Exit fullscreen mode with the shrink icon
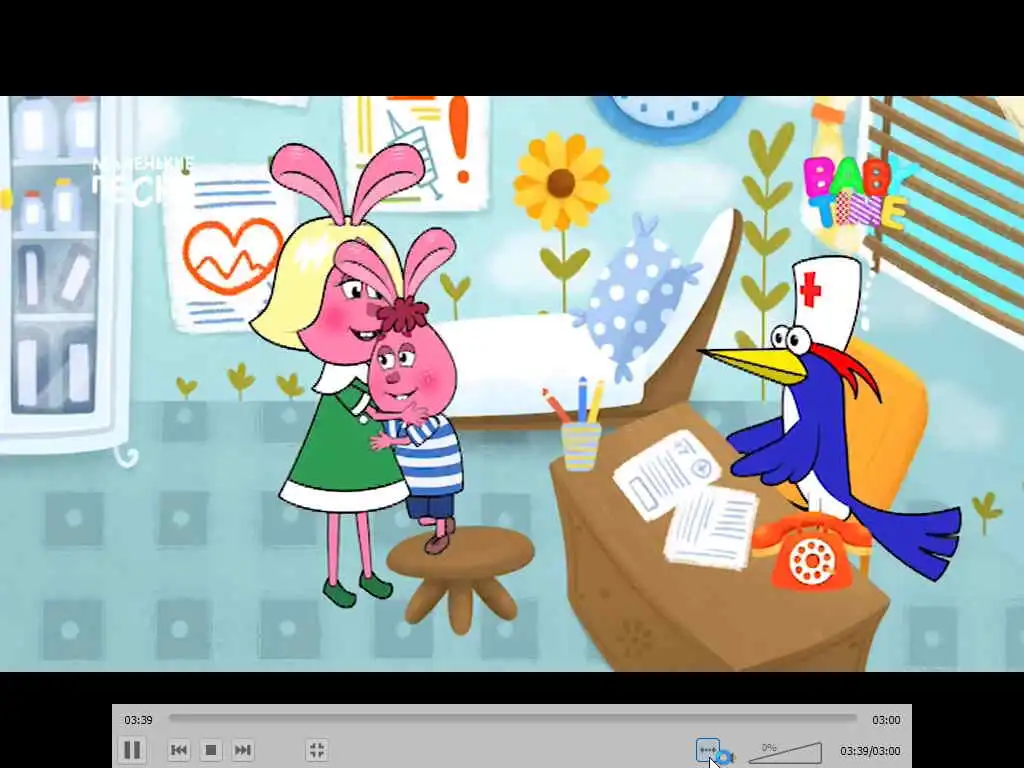The image size is (1024, 768). (317, 750)
